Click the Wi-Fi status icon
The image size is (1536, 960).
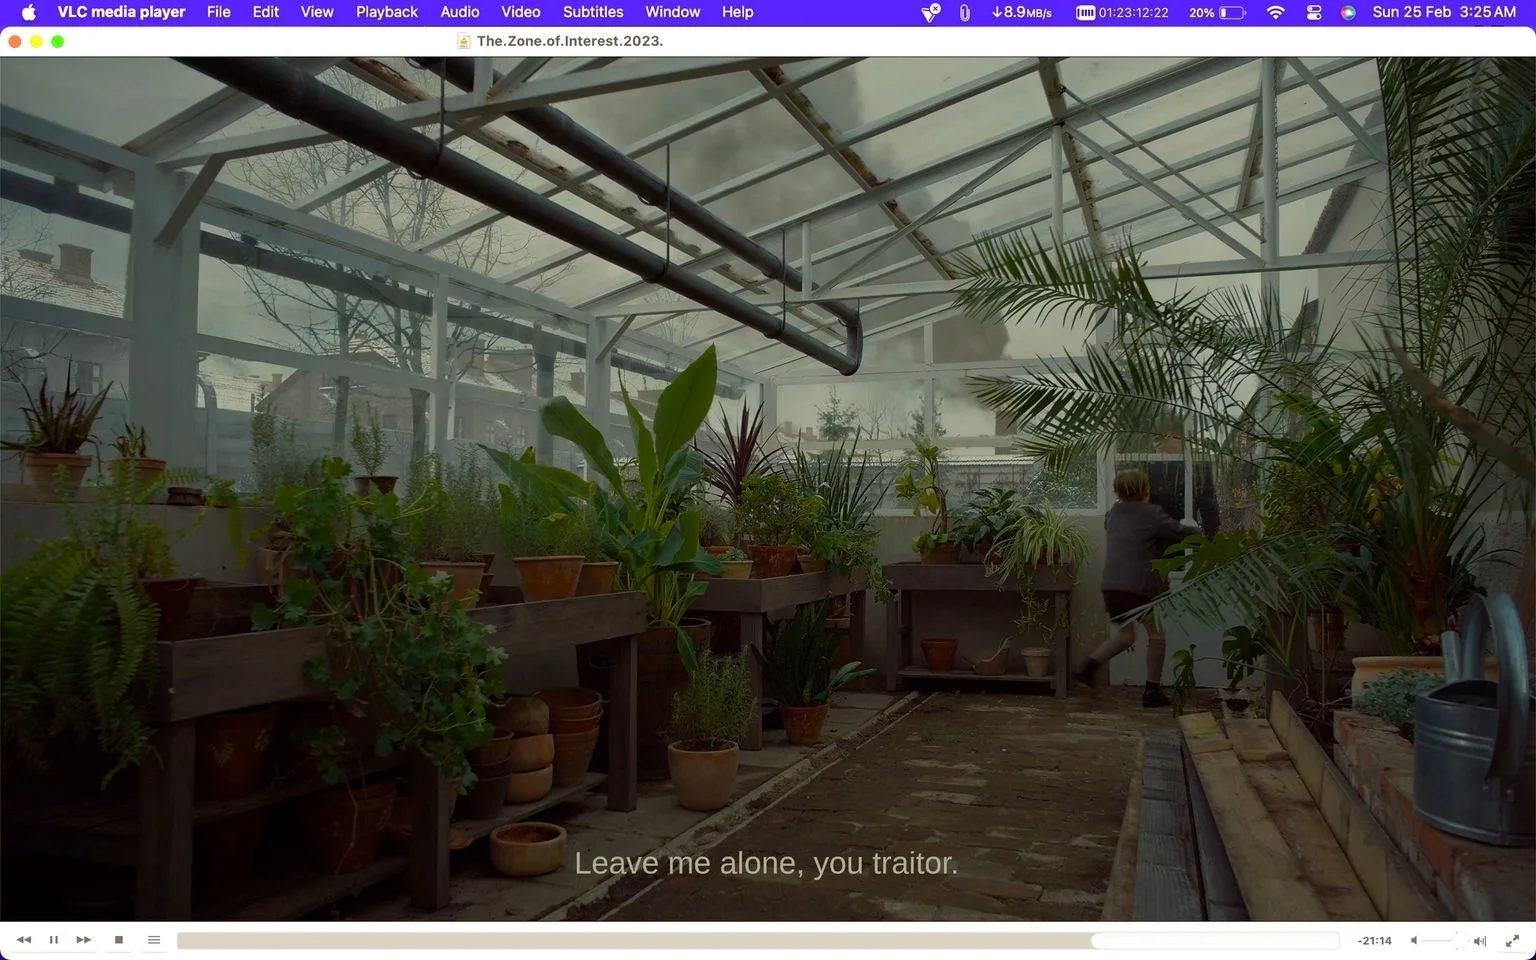point(1275,12)
